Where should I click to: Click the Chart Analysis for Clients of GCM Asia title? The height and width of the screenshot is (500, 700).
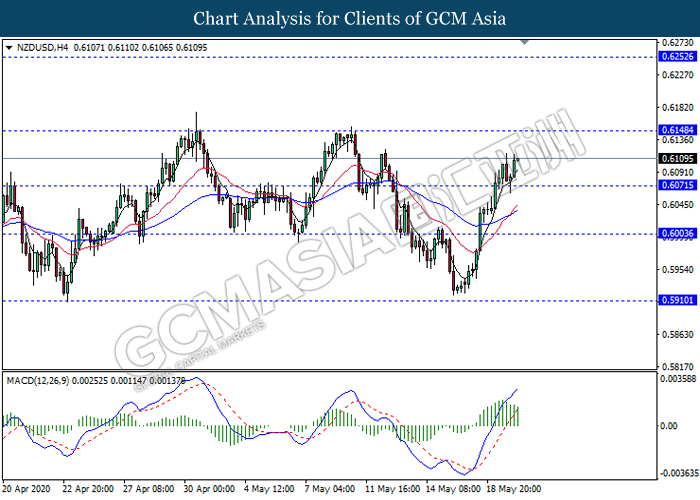click(350, 18)
